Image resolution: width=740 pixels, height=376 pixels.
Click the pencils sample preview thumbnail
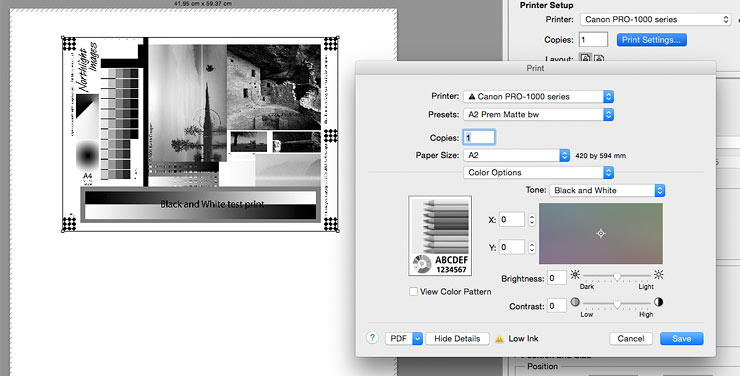click(x=440, y=235)
